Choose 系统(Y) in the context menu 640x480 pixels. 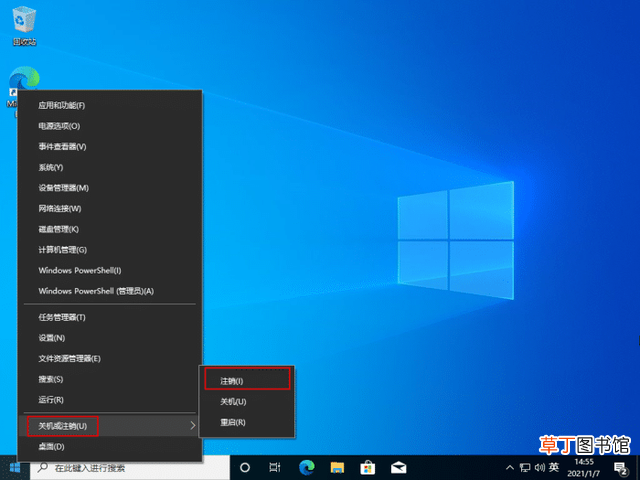point(109,167)
